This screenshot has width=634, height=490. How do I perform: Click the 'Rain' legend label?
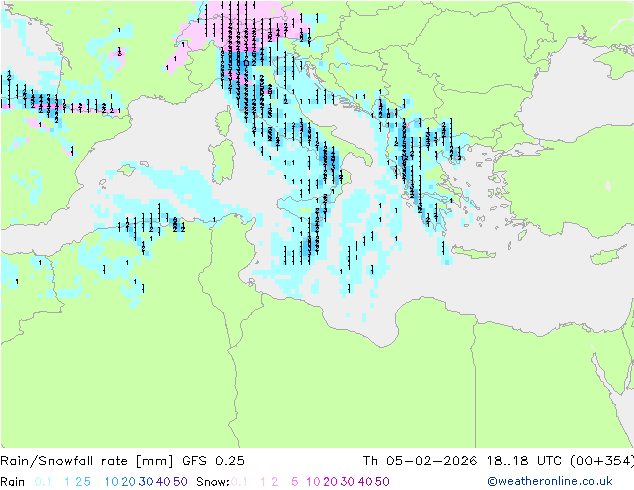(x=13, y=482)
